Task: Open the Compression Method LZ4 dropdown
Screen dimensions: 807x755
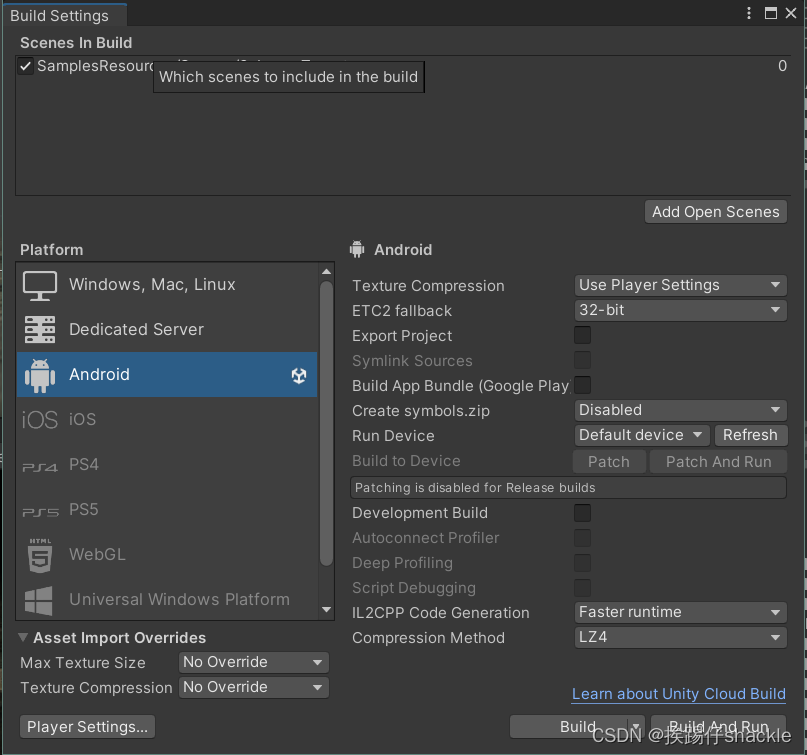Action: pyautogui.click(x=680, y=637)
